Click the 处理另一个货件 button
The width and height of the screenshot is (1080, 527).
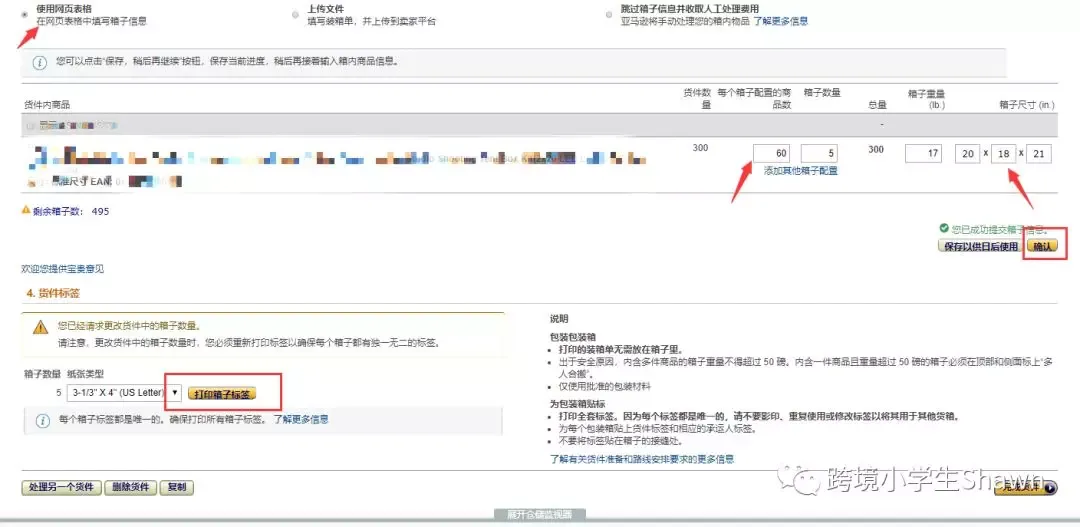(x=61, y=487)
